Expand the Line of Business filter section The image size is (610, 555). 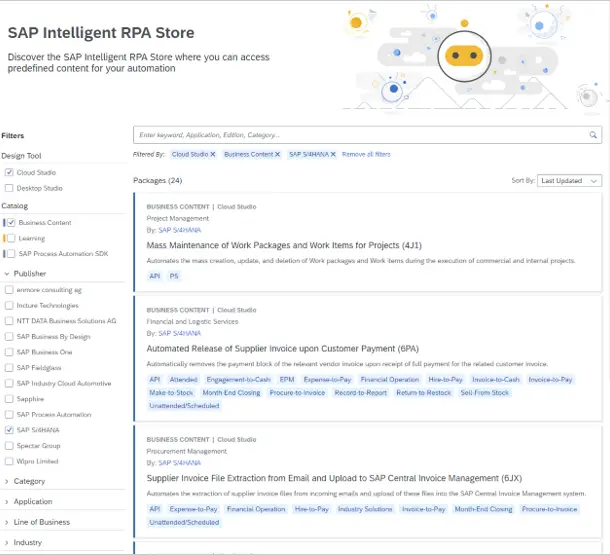7,522
